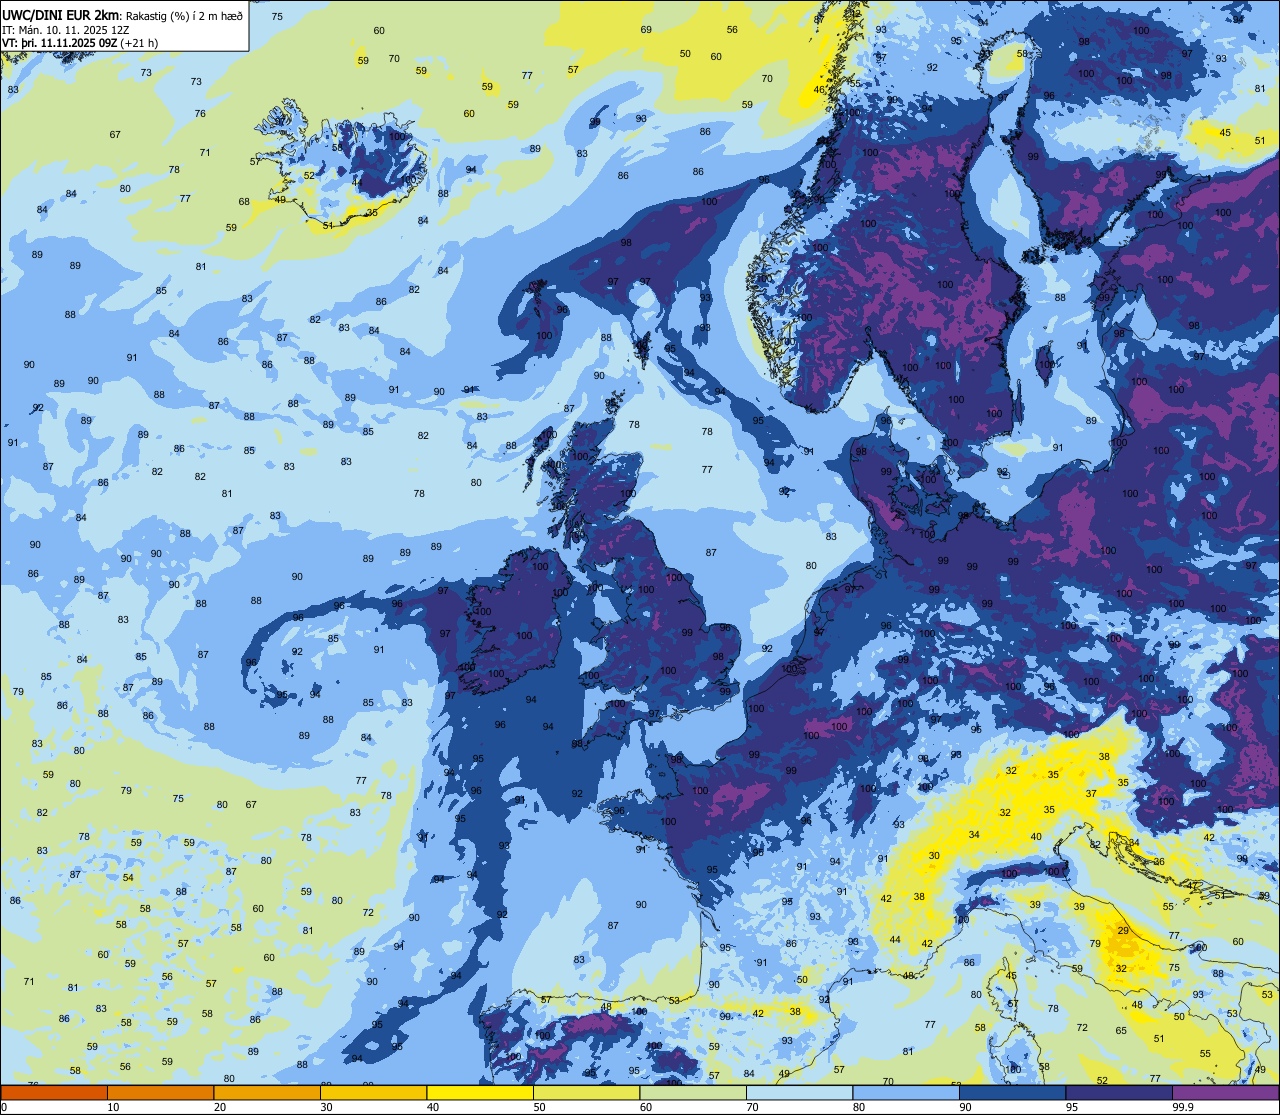Click the legend scale label '90'
1280x1115 pixels.
pyautogui.click(x=966, y=1107)
